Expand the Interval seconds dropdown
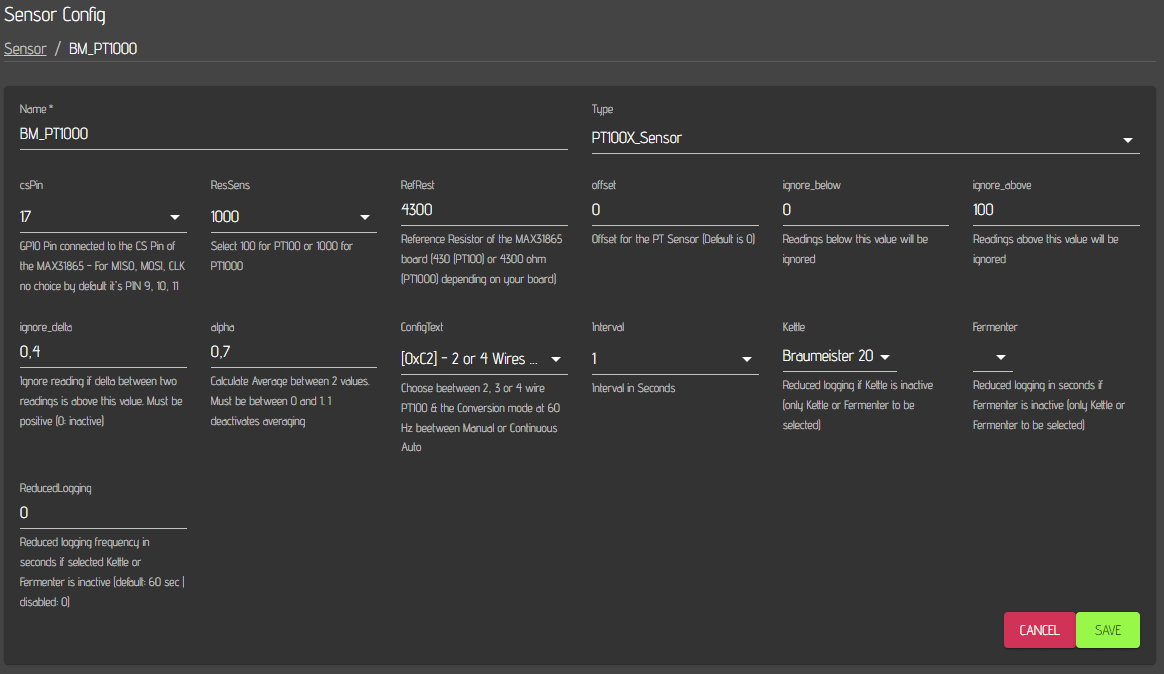Screen dimensions: 1164x674 click(746, 358)
